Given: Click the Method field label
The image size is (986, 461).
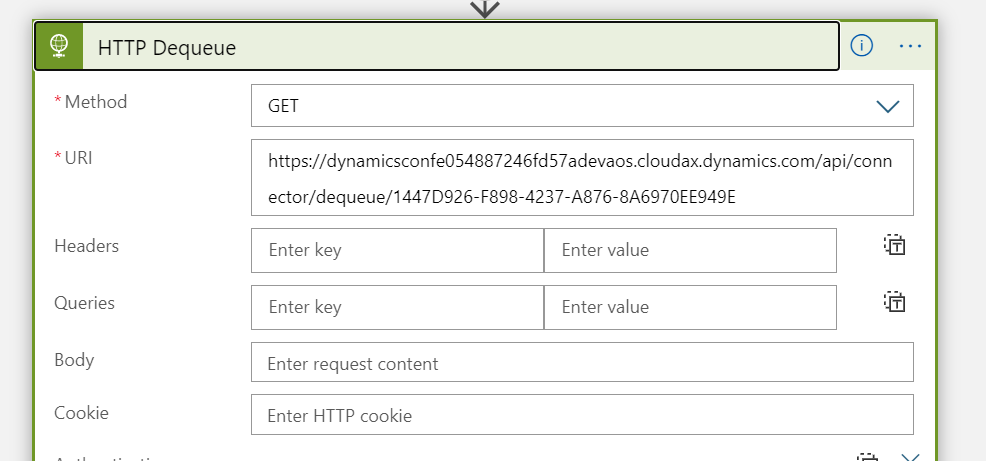Looking at the screenshot, I should click(x=96, y=102).
